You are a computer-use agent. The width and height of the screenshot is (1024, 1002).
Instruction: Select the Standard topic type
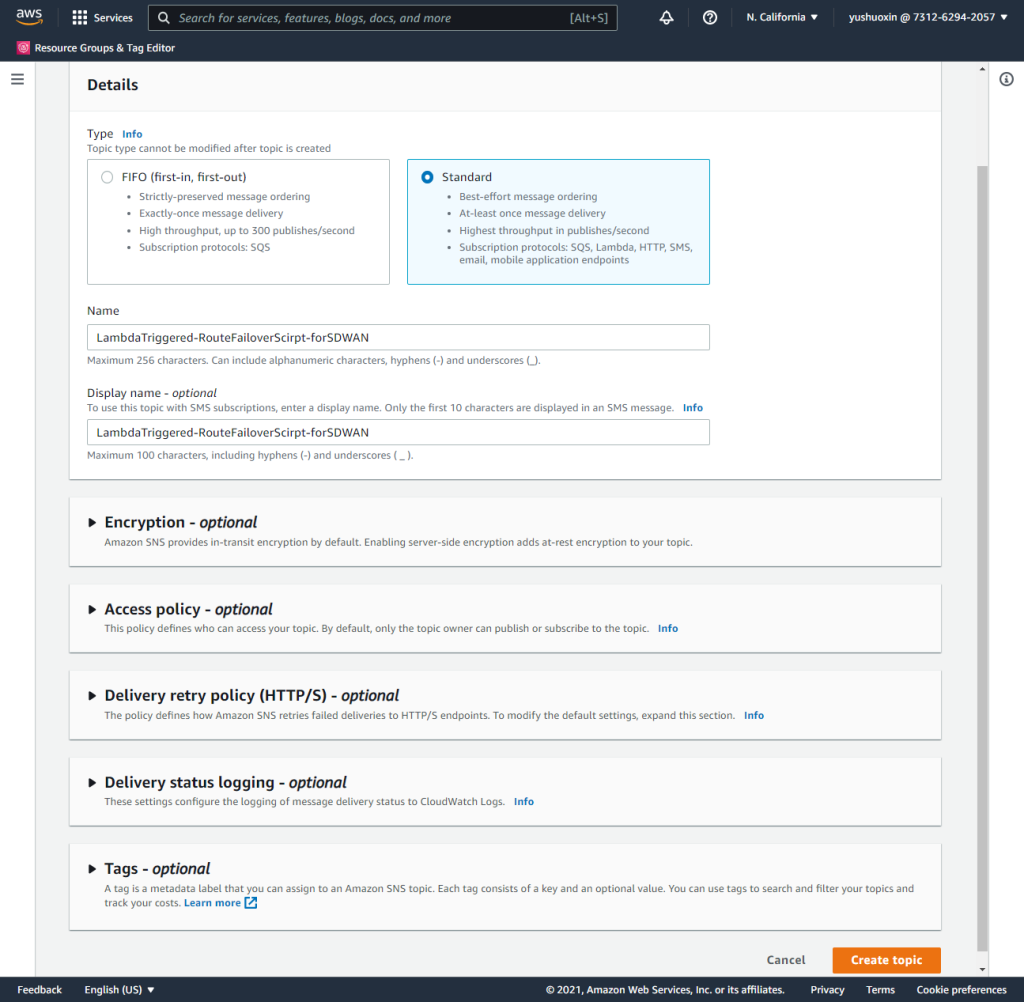pos(427,177)
